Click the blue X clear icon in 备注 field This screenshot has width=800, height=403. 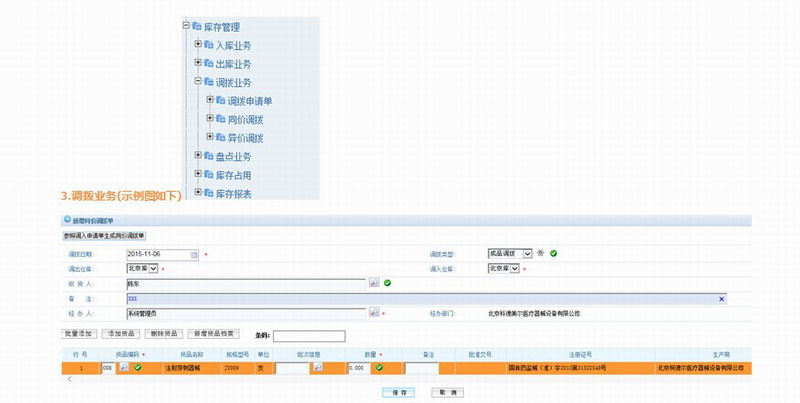(722, 298)
